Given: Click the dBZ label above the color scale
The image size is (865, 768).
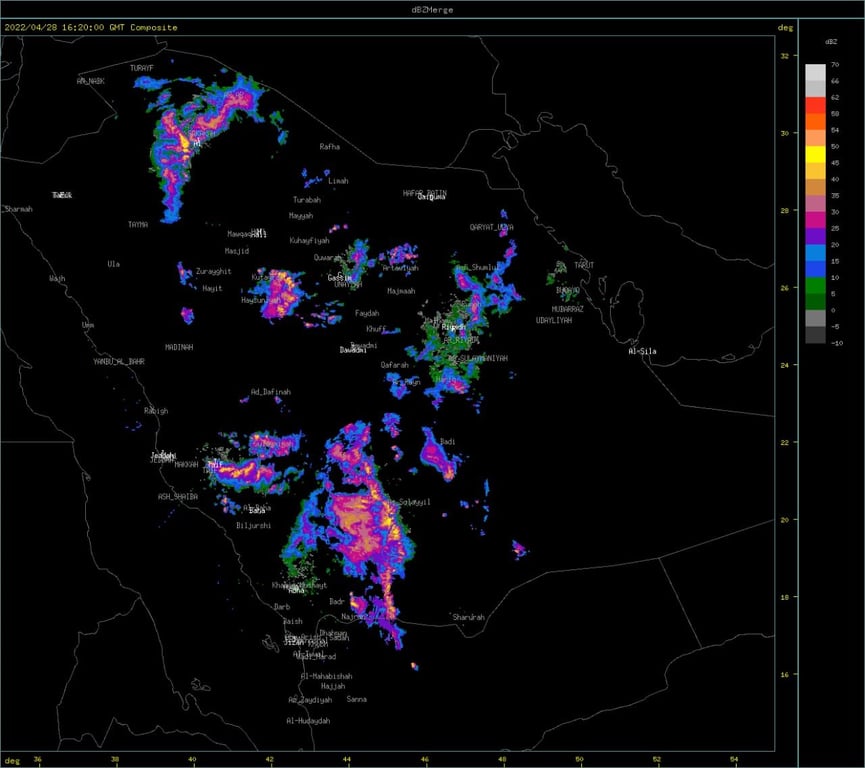Looking at the screenshot, I should coord(831,42).
